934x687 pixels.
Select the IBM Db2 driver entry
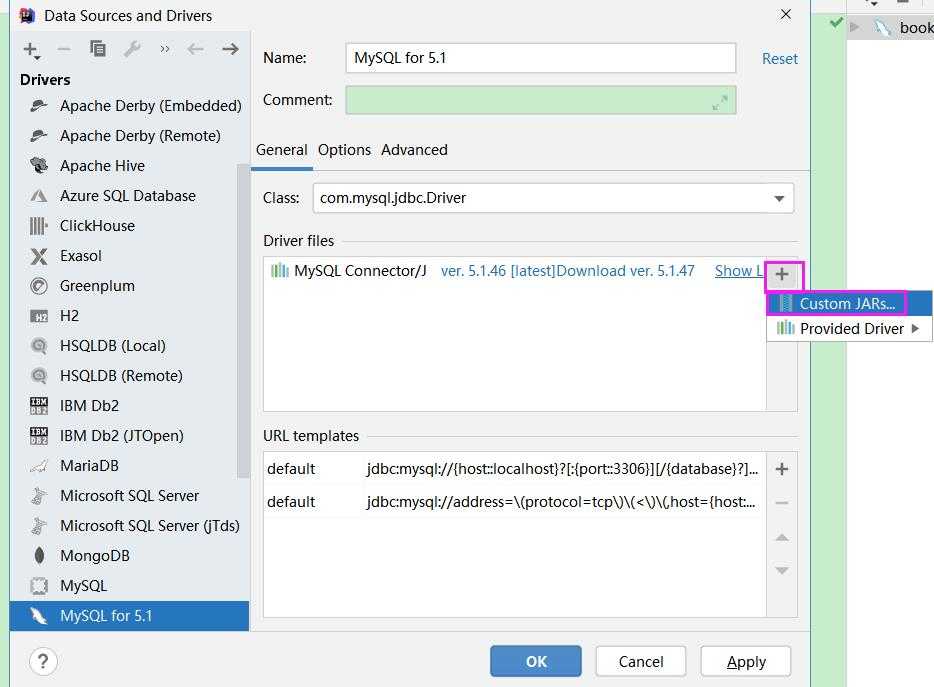(x=129, y=406)
